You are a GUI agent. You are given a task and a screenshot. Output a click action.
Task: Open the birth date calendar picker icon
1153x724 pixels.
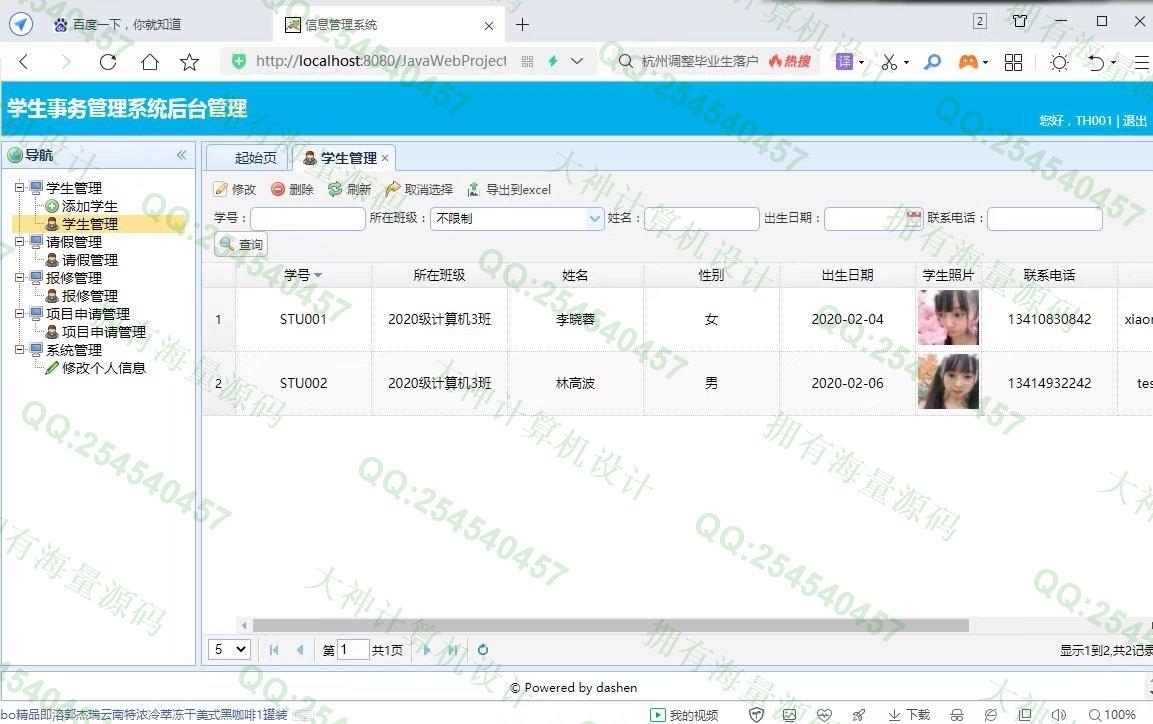pyautogui.click(x=913, y=218)
